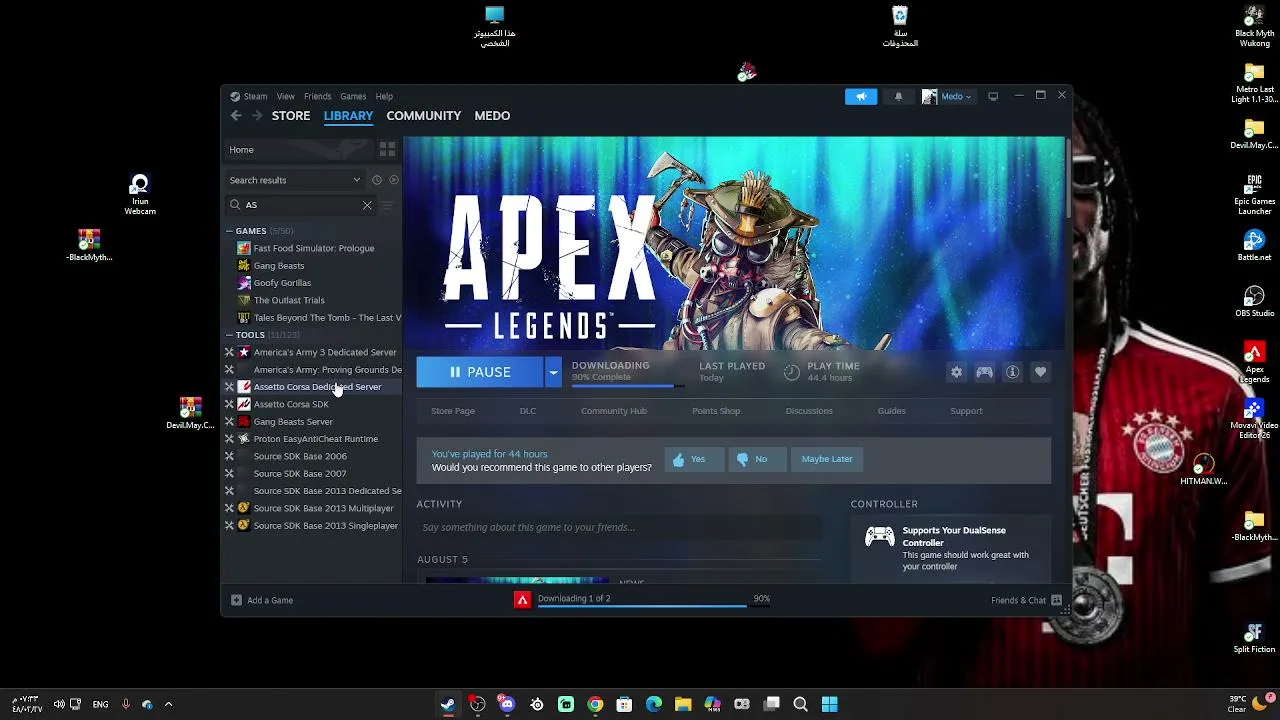
Task: Open Discord from the taskbar
Action: pos(507,704)
